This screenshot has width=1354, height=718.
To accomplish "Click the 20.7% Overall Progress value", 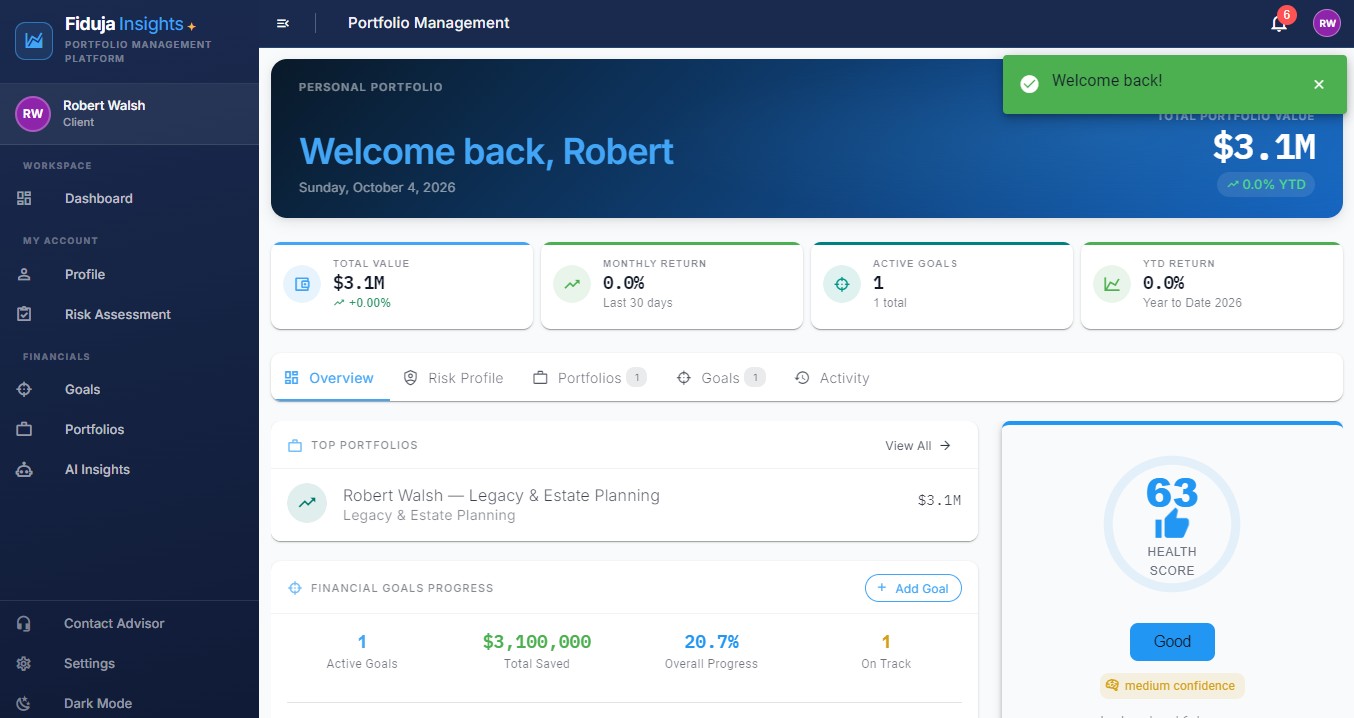I will click(x=711, y=642).
